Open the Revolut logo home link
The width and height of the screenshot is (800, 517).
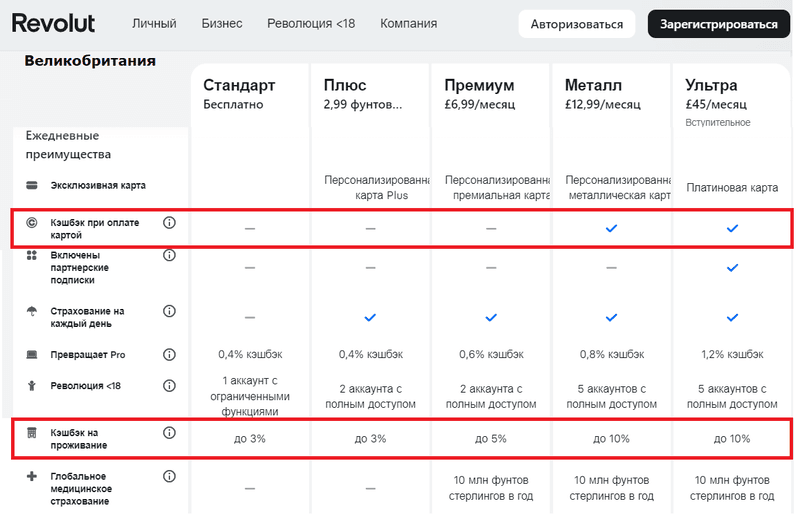[53, 23]
